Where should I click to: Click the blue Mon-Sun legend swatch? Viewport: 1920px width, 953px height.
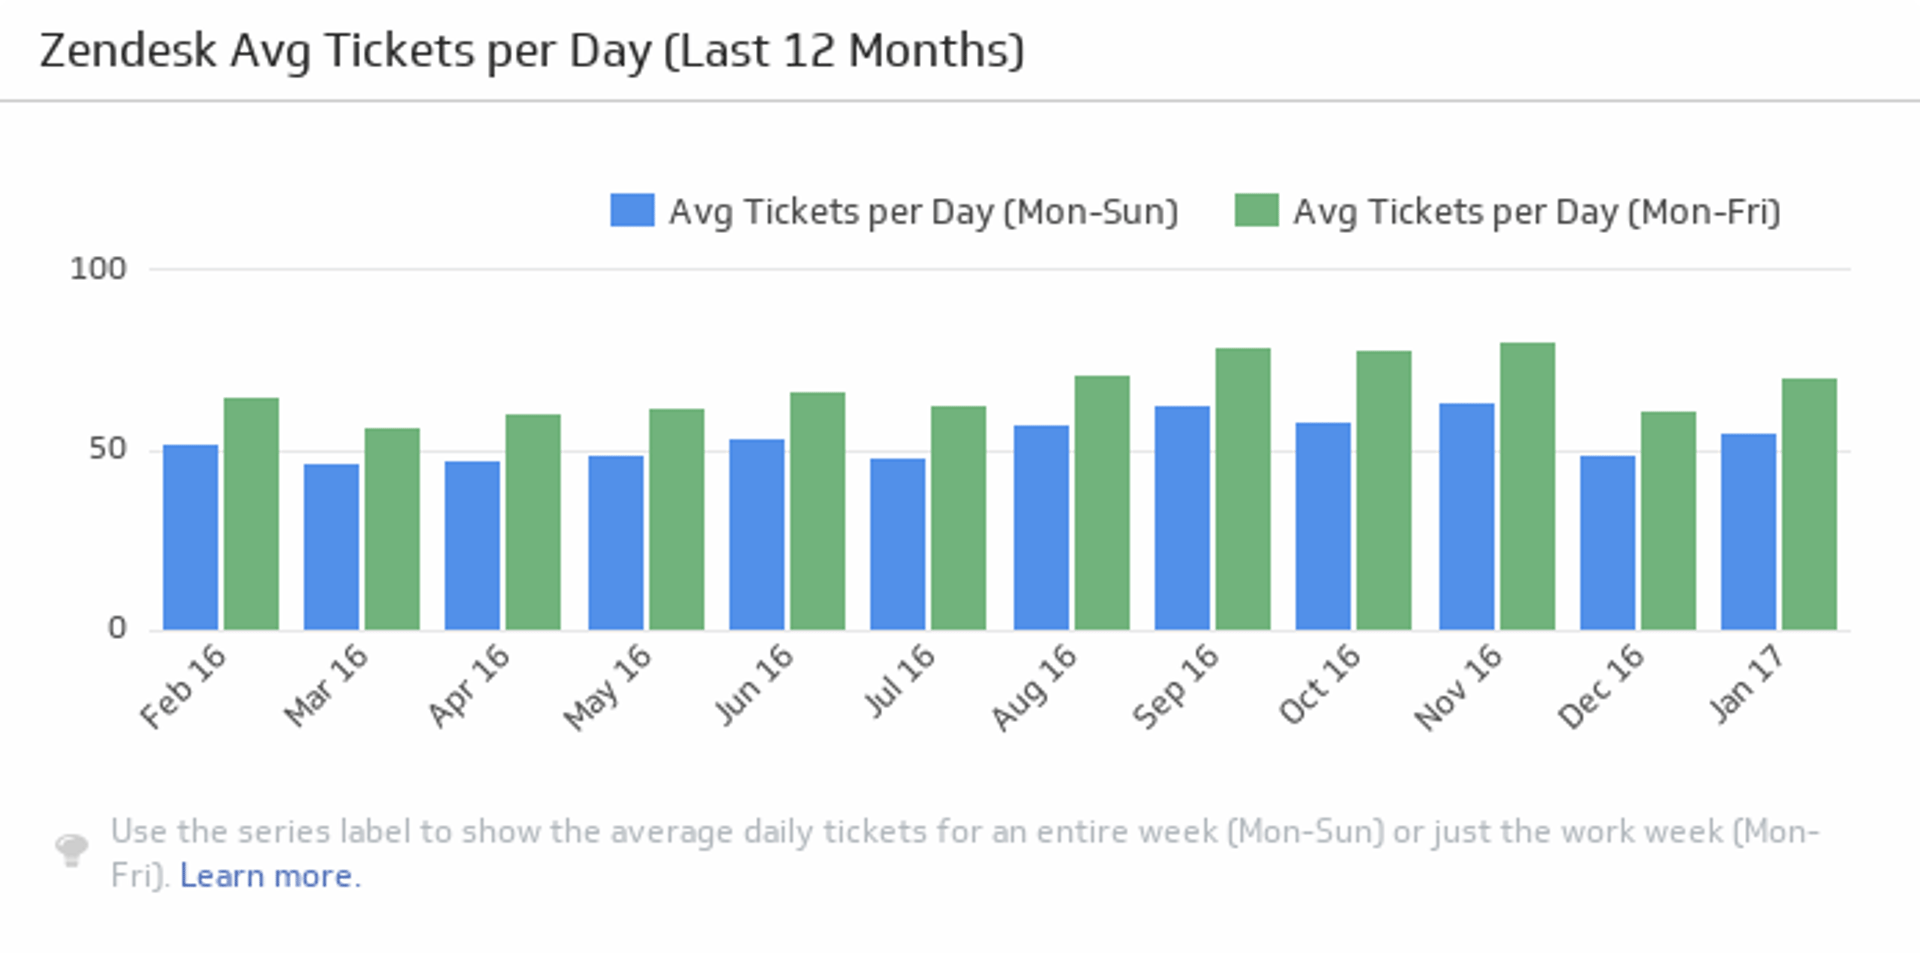pos(632,211)
